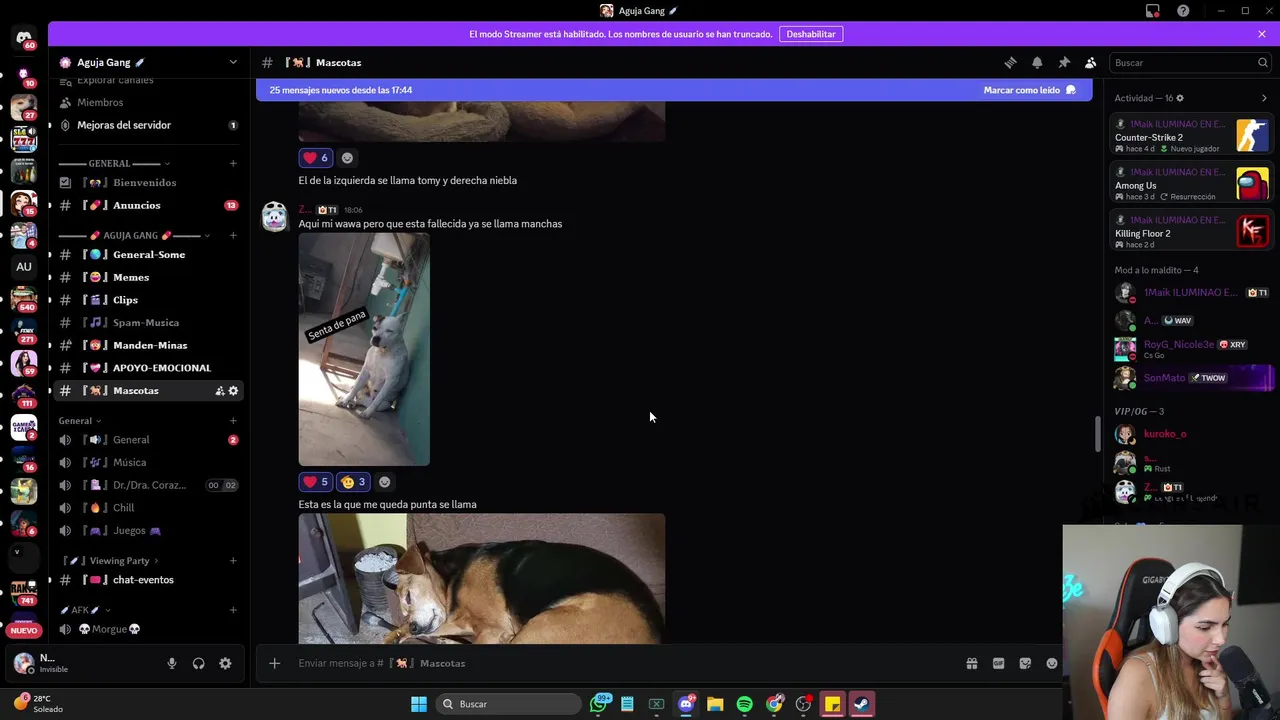Click the plus attach button in message bar
Viewport: 1280px width, 720px height.
tap(274, 663)
